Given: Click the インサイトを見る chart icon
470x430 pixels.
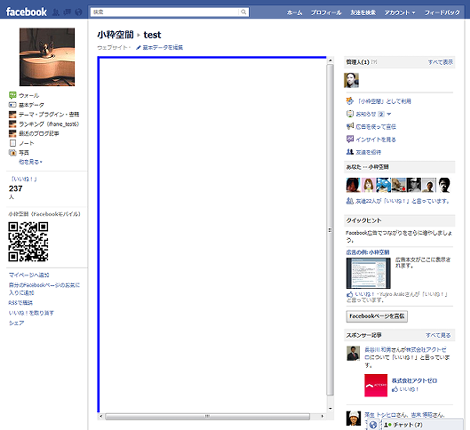Looking at the screenshot, I should (x=350, y=139).
